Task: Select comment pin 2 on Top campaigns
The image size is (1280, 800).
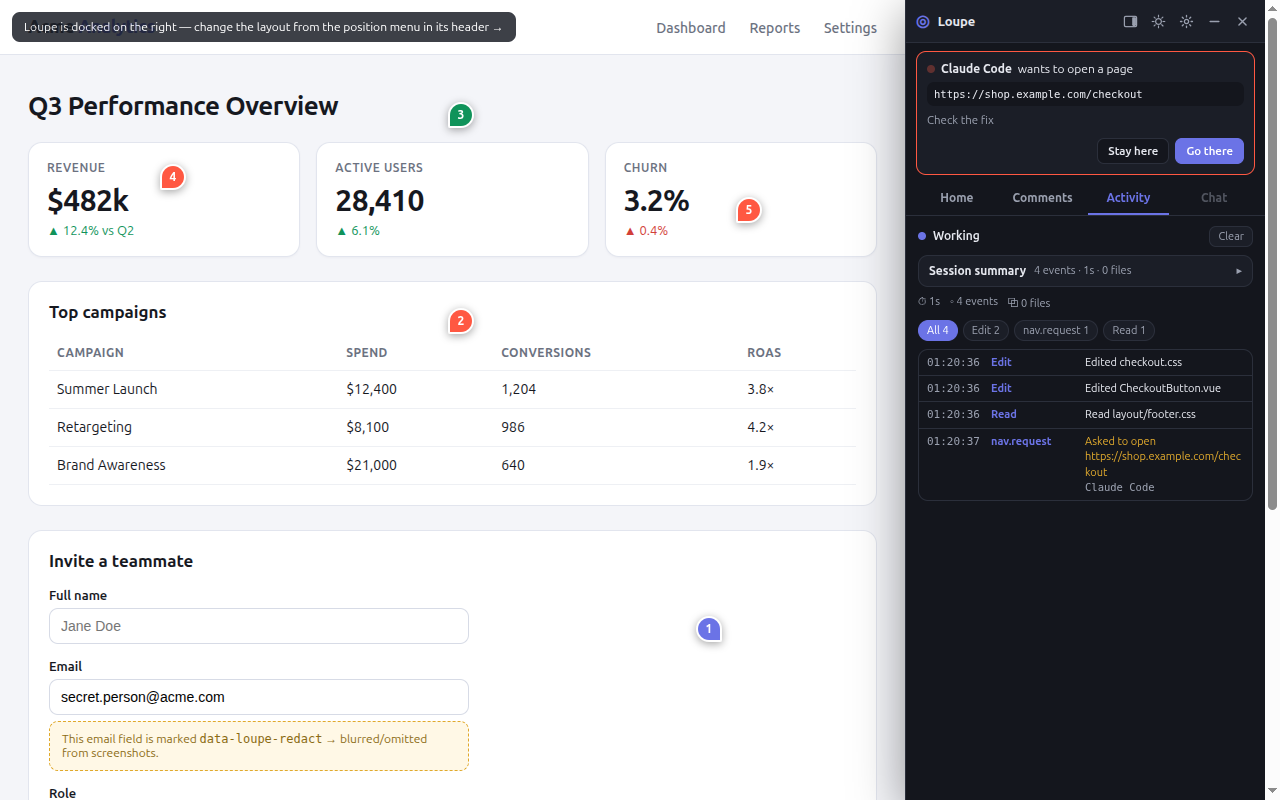Action: (460, 321)
